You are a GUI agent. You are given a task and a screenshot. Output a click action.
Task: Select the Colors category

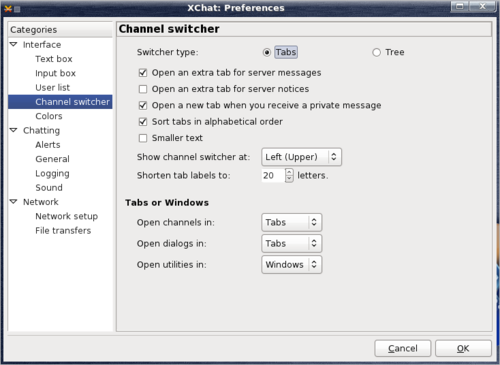click(49, 116)
